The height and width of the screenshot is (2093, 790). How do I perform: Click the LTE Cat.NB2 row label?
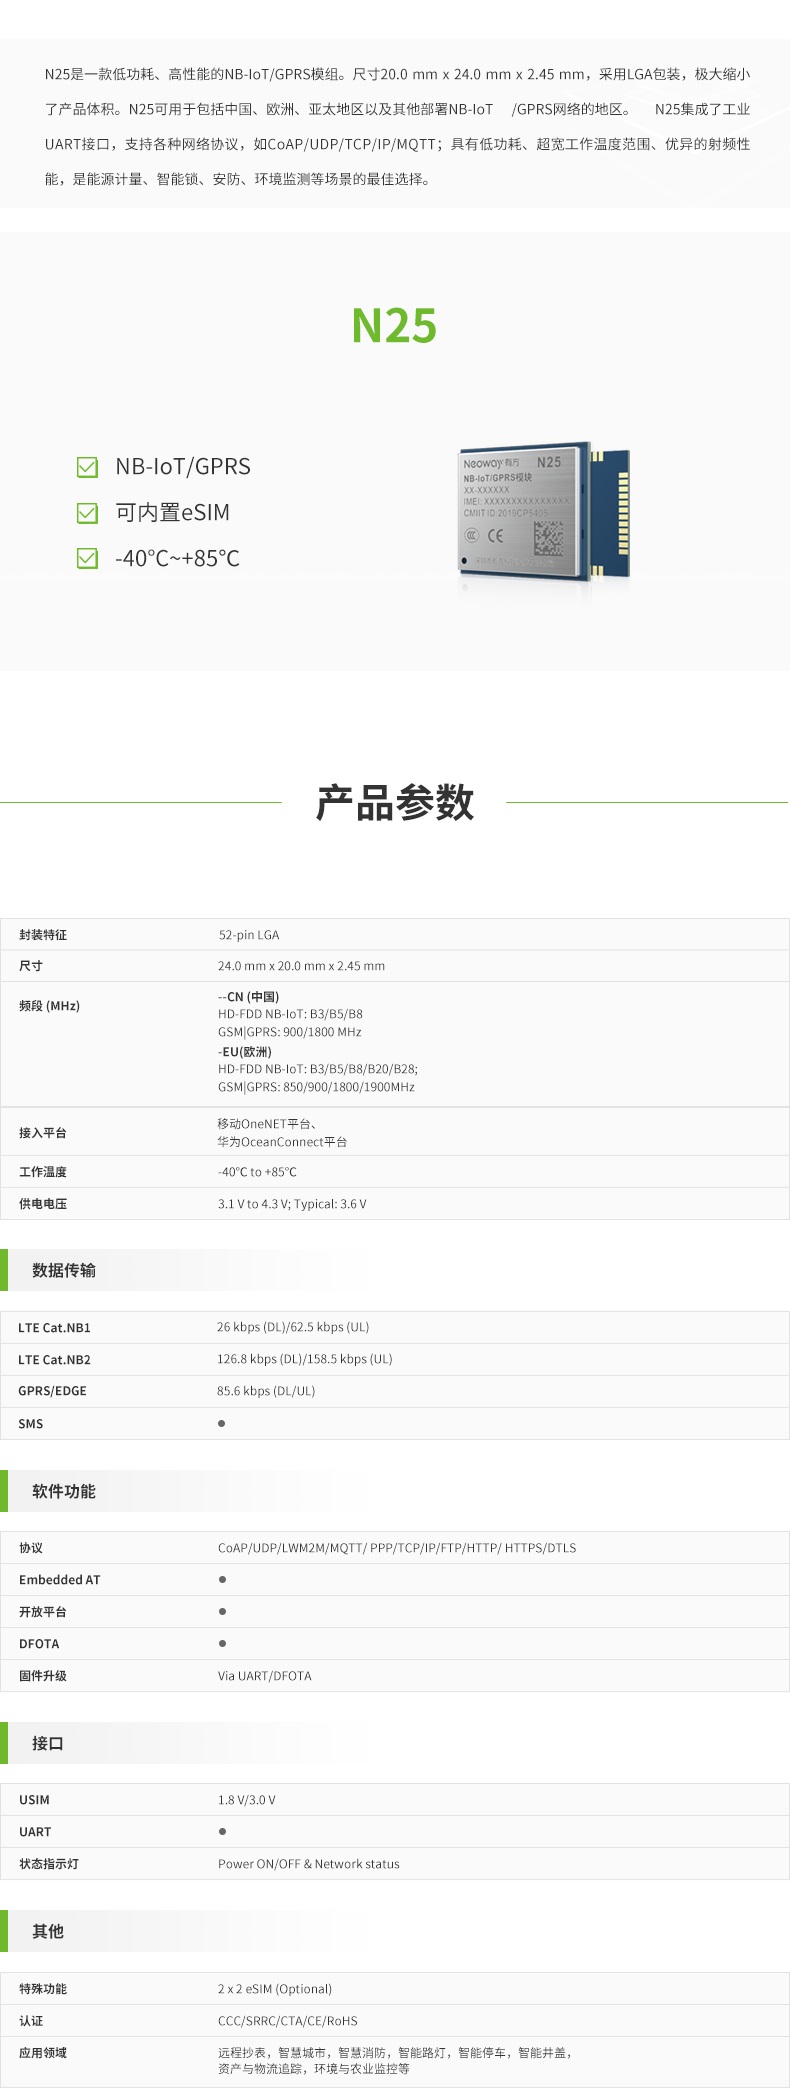tap(54, 1360)
